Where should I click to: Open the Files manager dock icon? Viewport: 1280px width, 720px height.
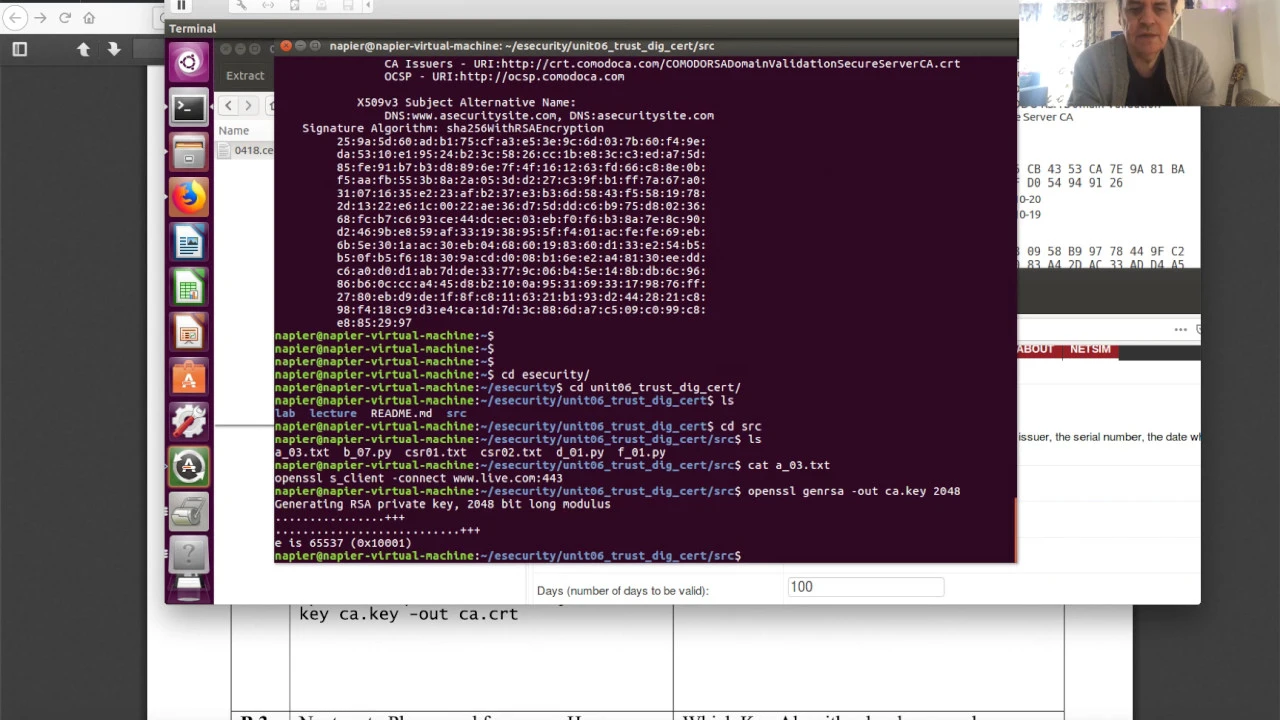(x=189, y=153)
